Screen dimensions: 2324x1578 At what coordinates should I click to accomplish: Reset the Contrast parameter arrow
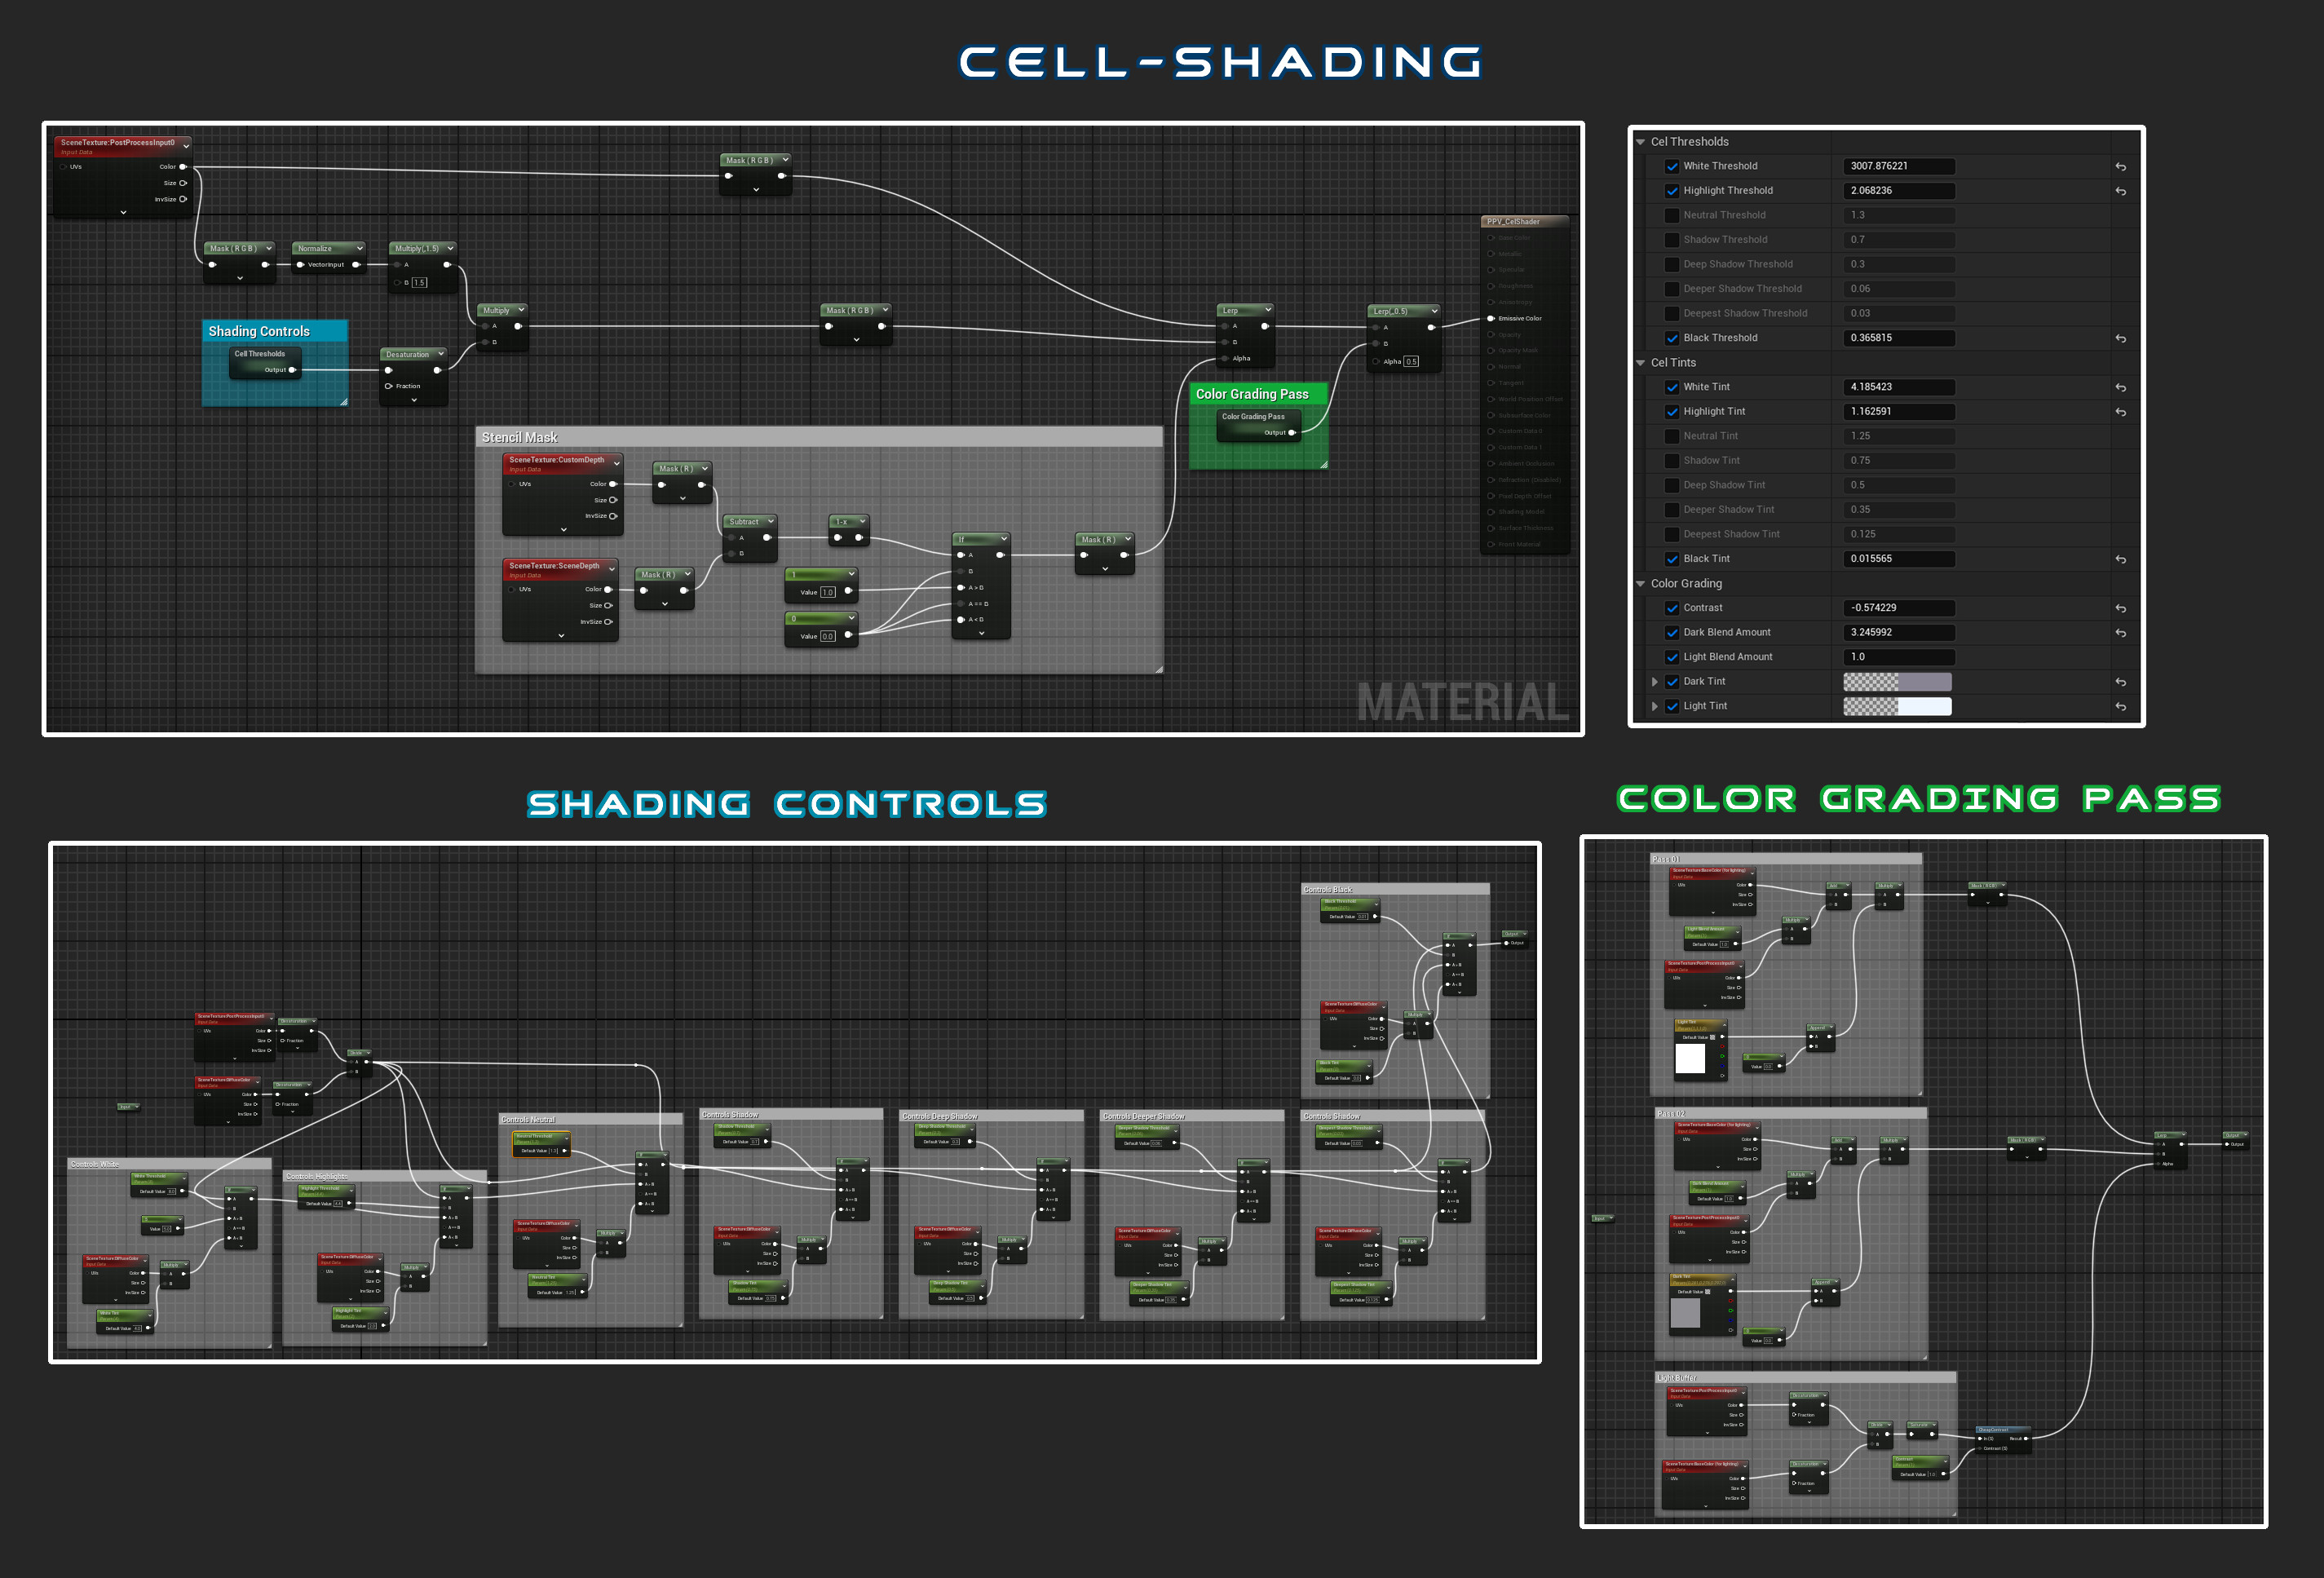(x=2120, y=609)
